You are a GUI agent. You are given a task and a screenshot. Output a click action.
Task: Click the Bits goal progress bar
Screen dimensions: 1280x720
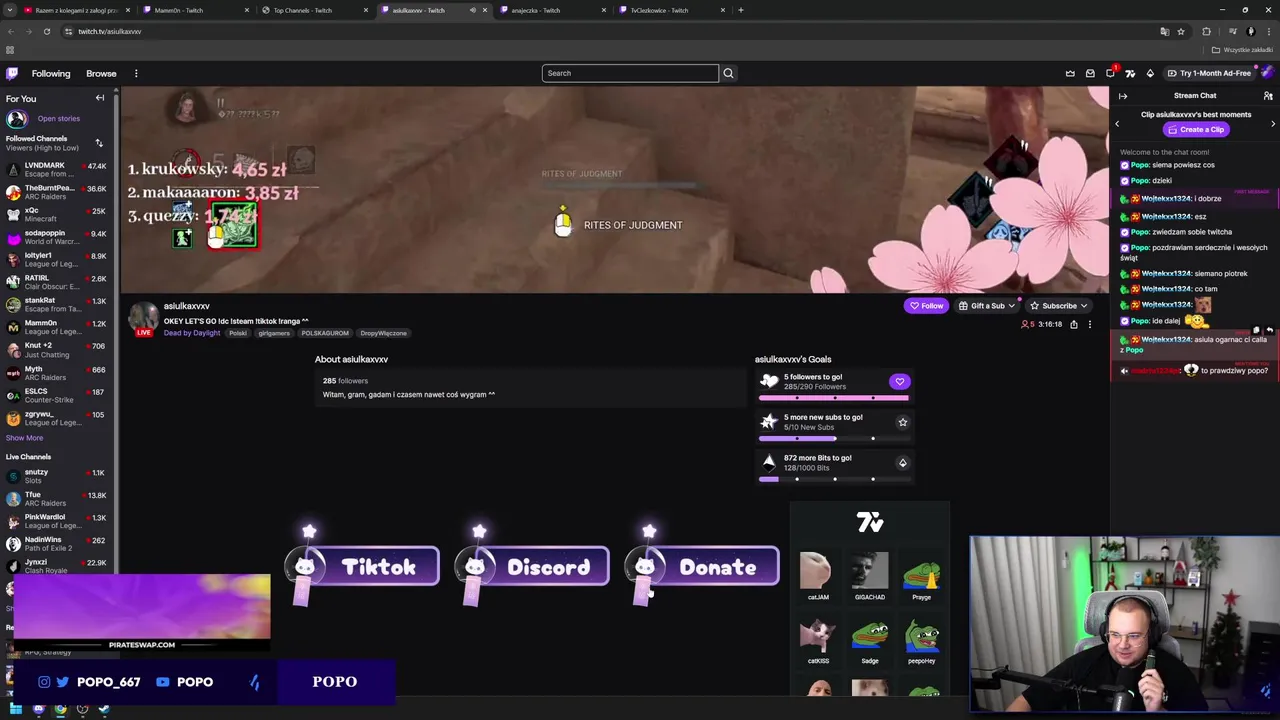tap(834, 479)
